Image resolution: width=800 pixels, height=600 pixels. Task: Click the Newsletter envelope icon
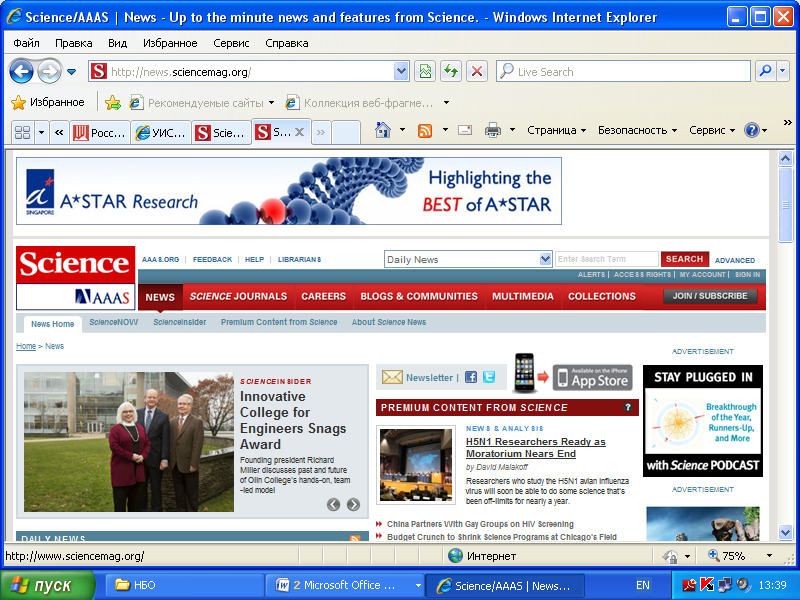pos(392,377)
